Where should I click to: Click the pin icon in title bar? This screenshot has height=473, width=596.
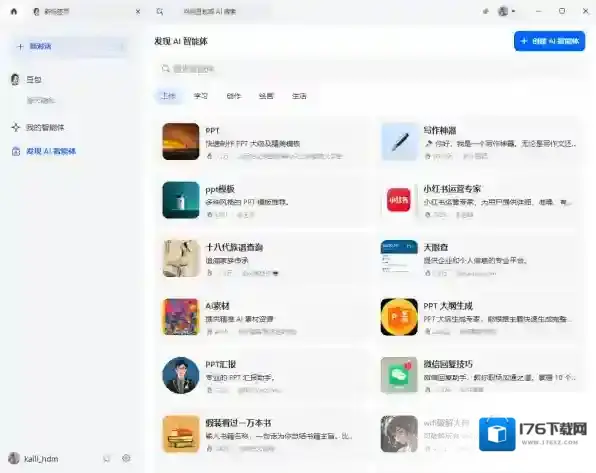click(485, 11)
